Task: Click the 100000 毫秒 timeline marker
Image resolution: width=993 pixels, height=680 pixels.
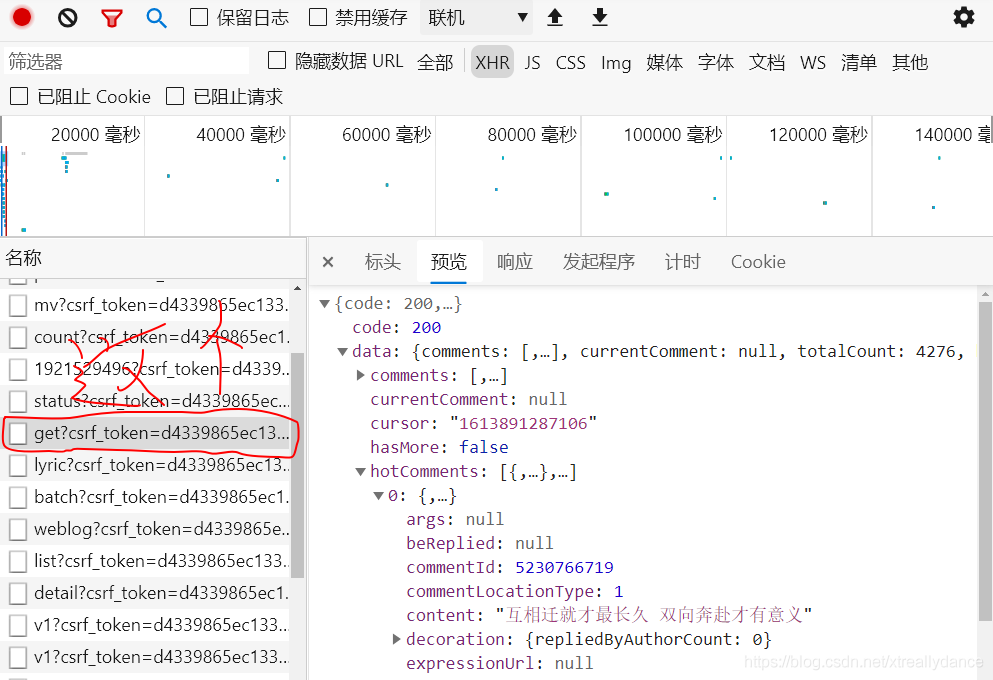Action: click(x=673, y=135)
